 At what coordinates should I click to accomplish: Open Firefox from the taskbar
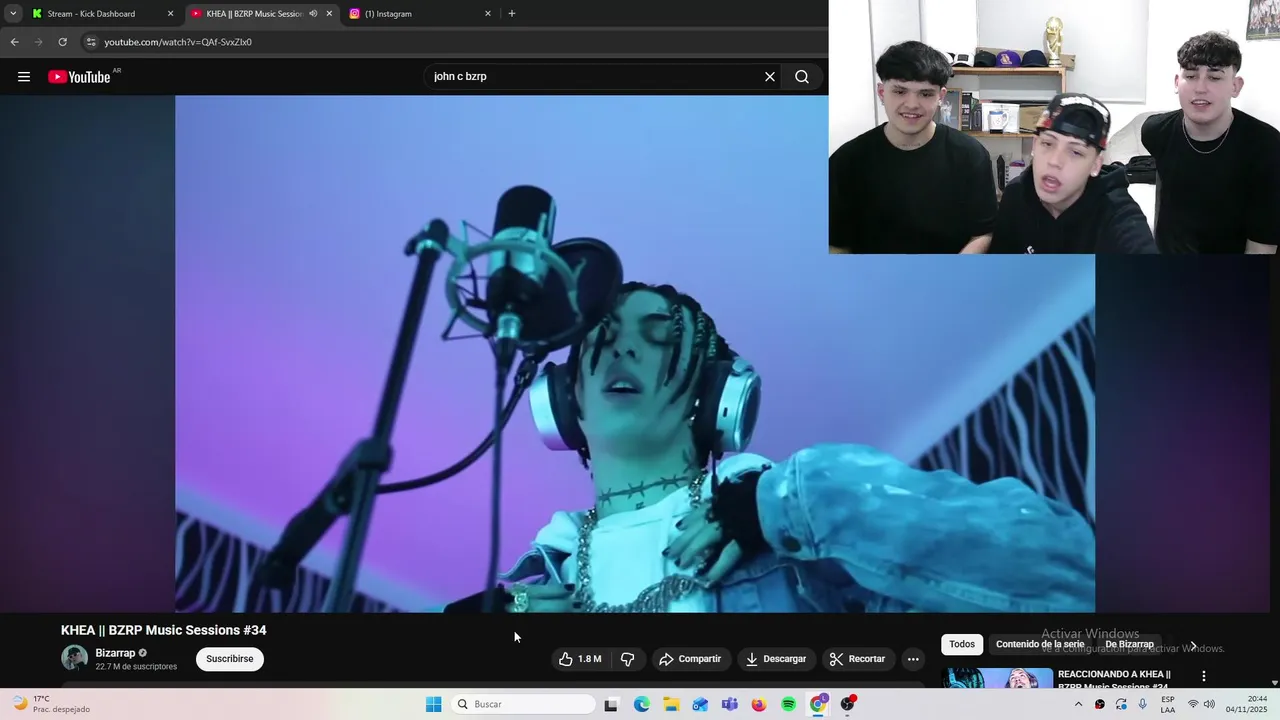[x=759, y=704]
